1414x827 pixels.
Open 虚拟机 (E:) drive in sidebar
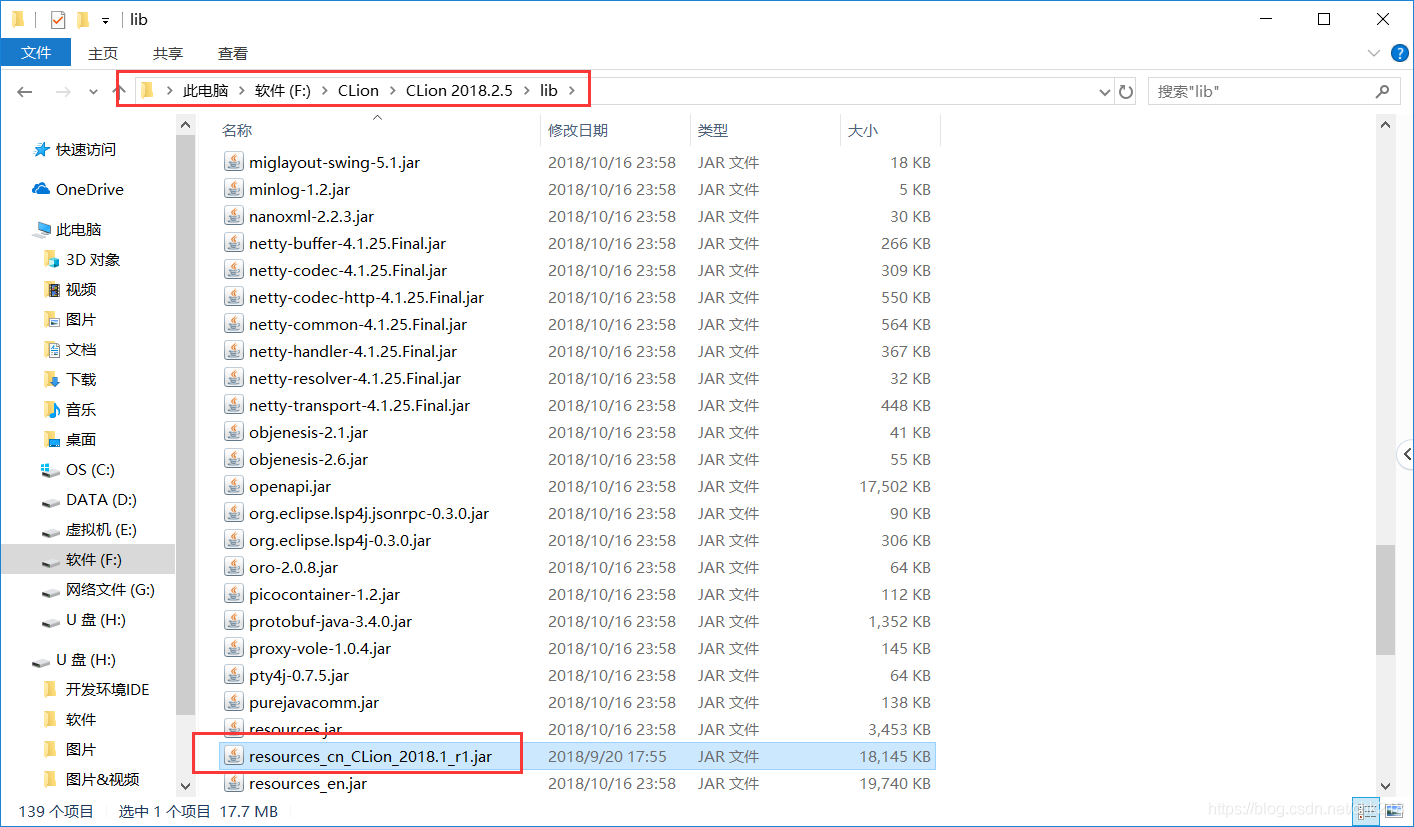click(101, 529)
